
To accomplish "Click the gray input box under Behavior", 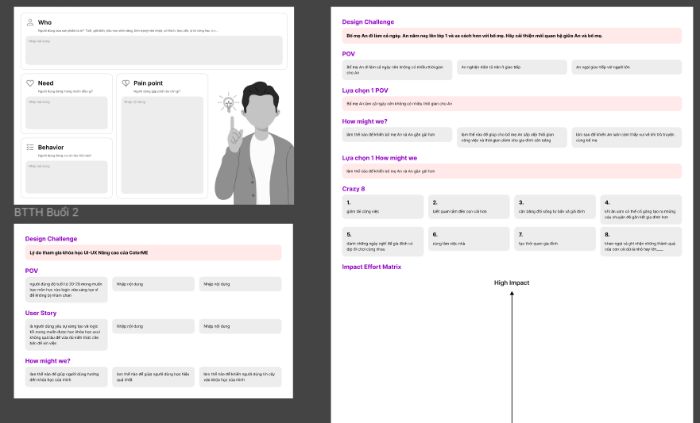I will (x=67, y=177).
